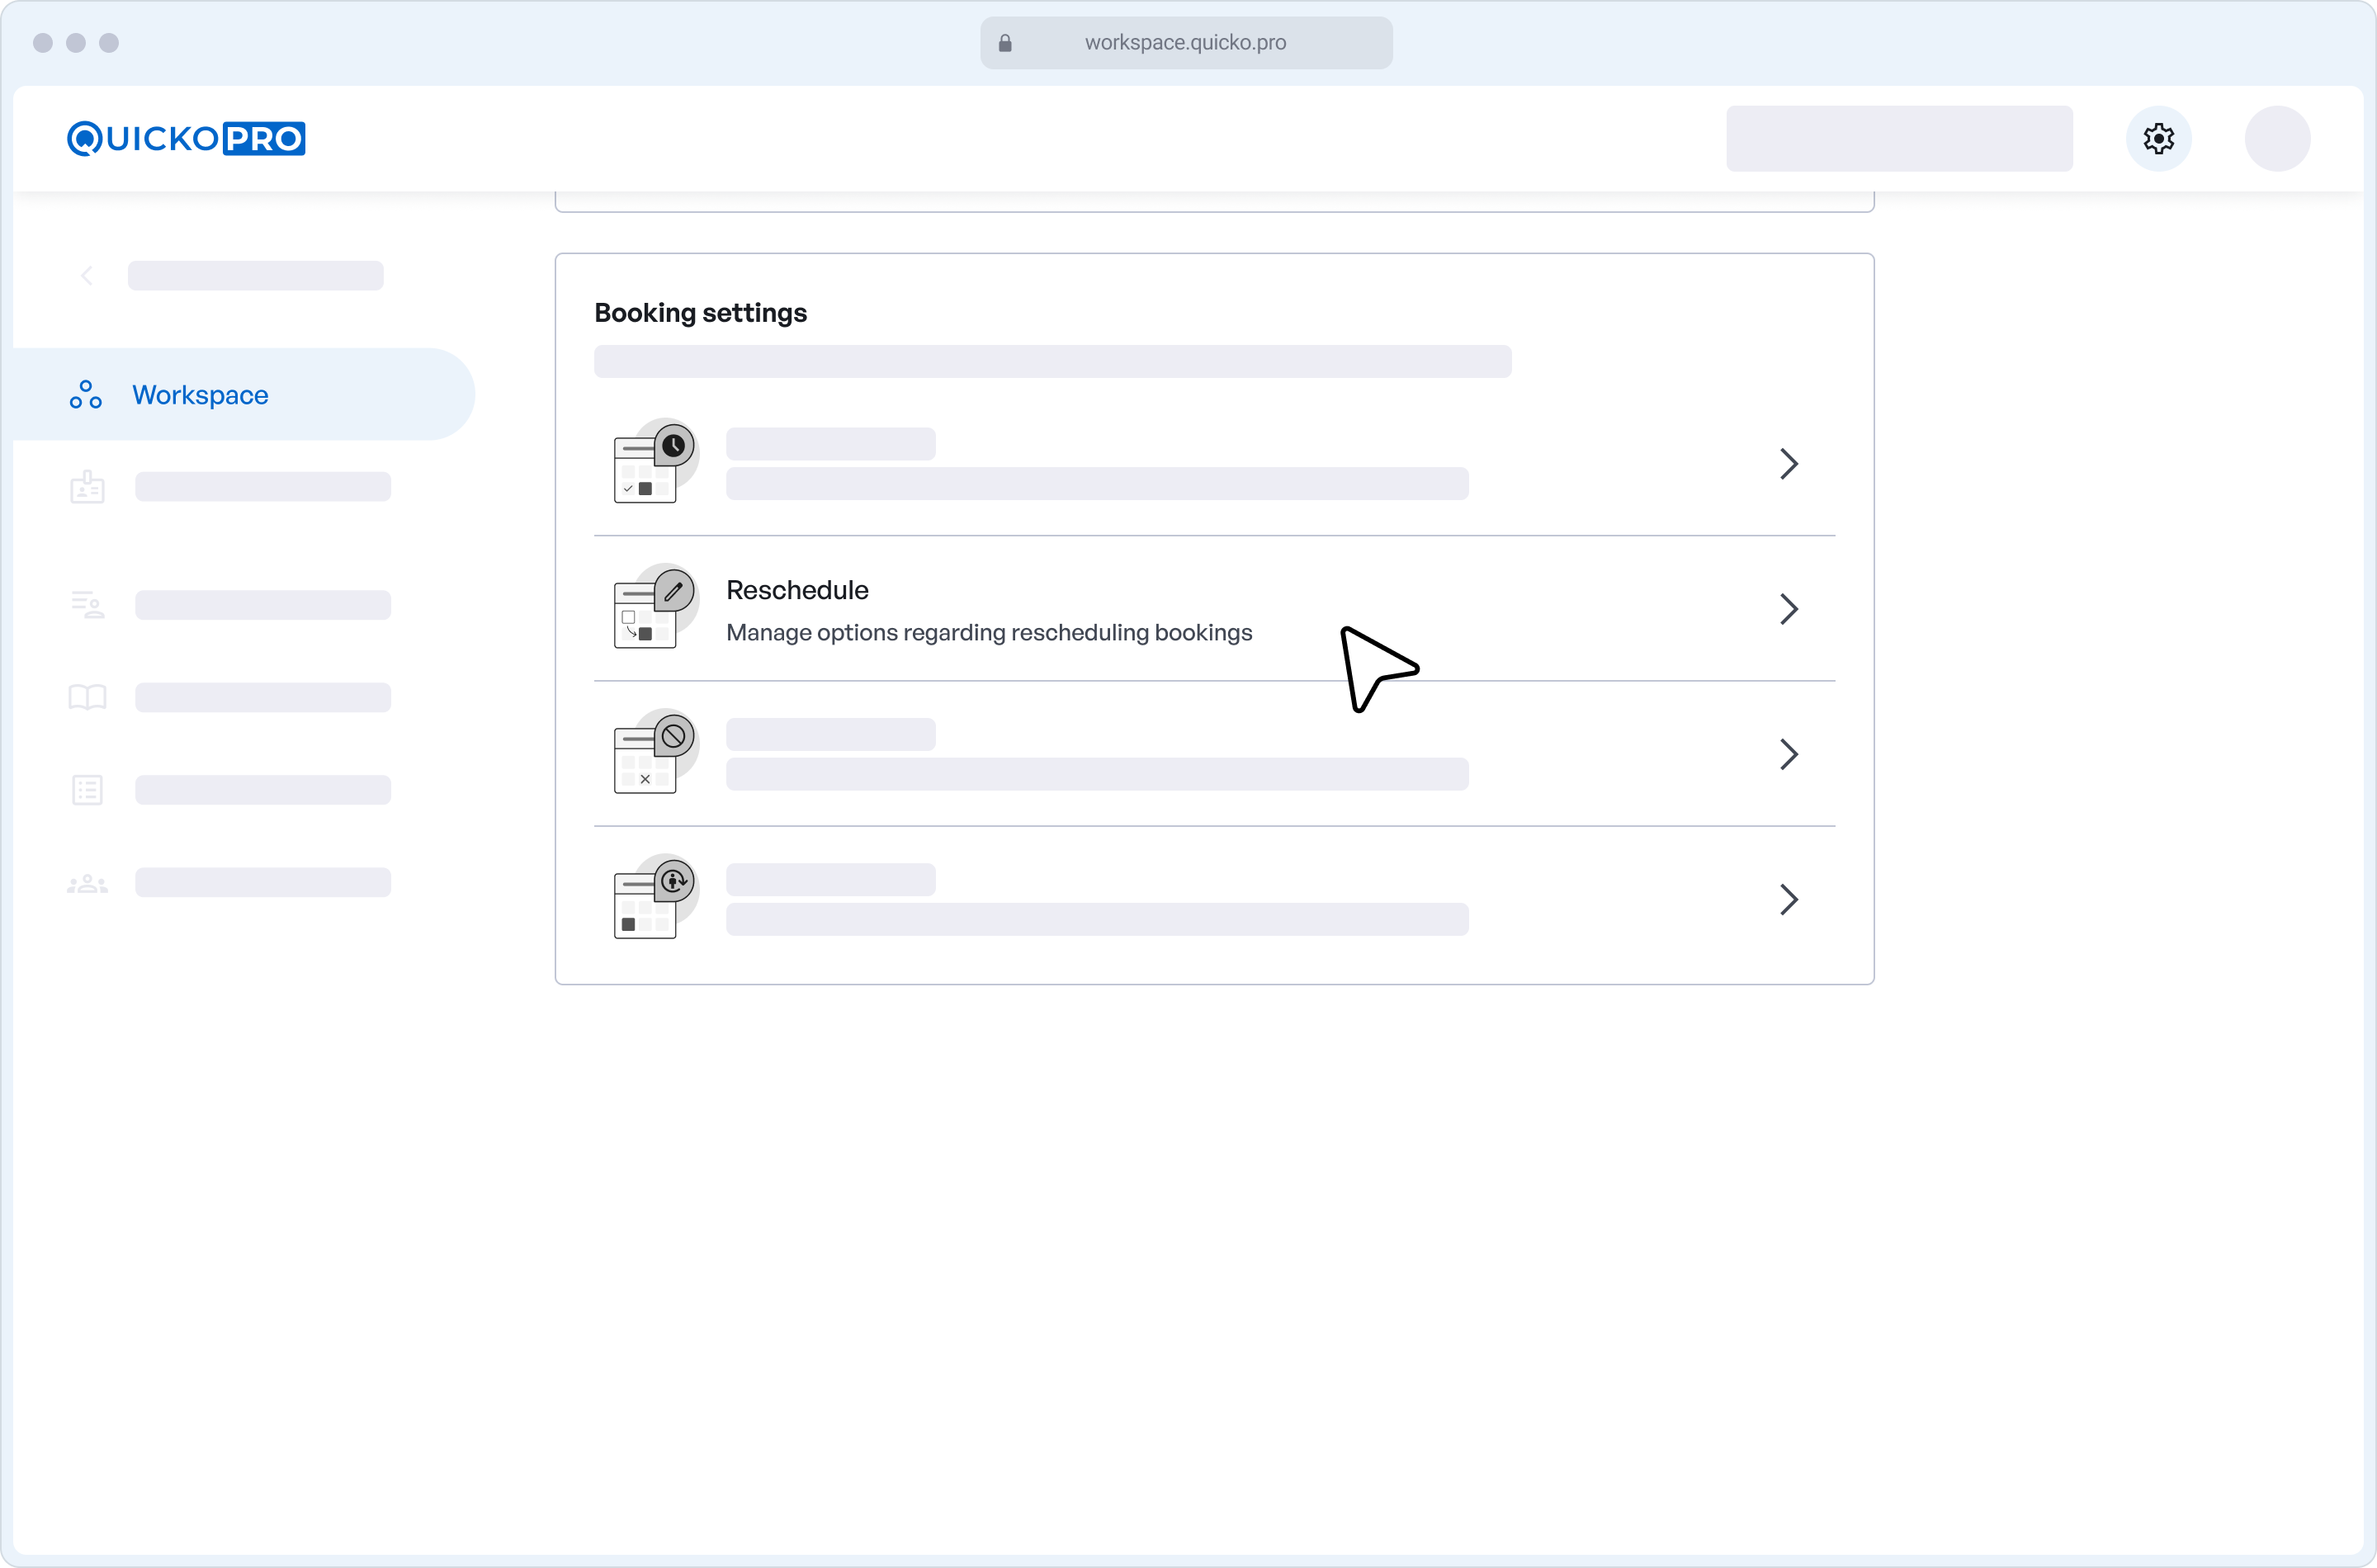Expand the cancel calendar row chevron
Image resolution: width=2377 pixels, height=1568 pixels.
click(1789, 753)
